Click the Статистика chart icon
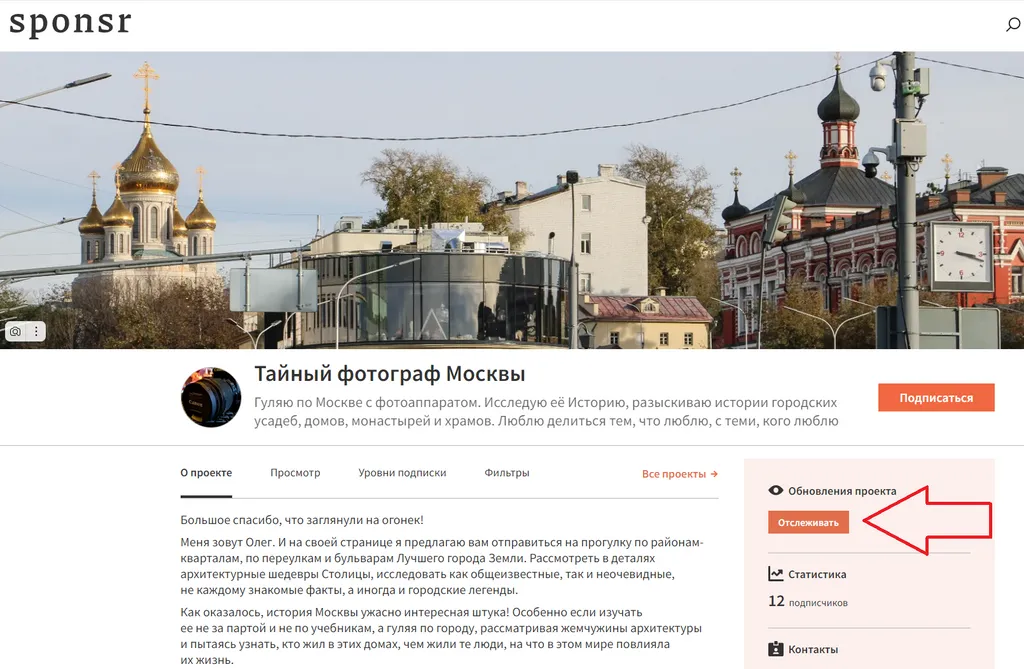 (x=775, y=574)
